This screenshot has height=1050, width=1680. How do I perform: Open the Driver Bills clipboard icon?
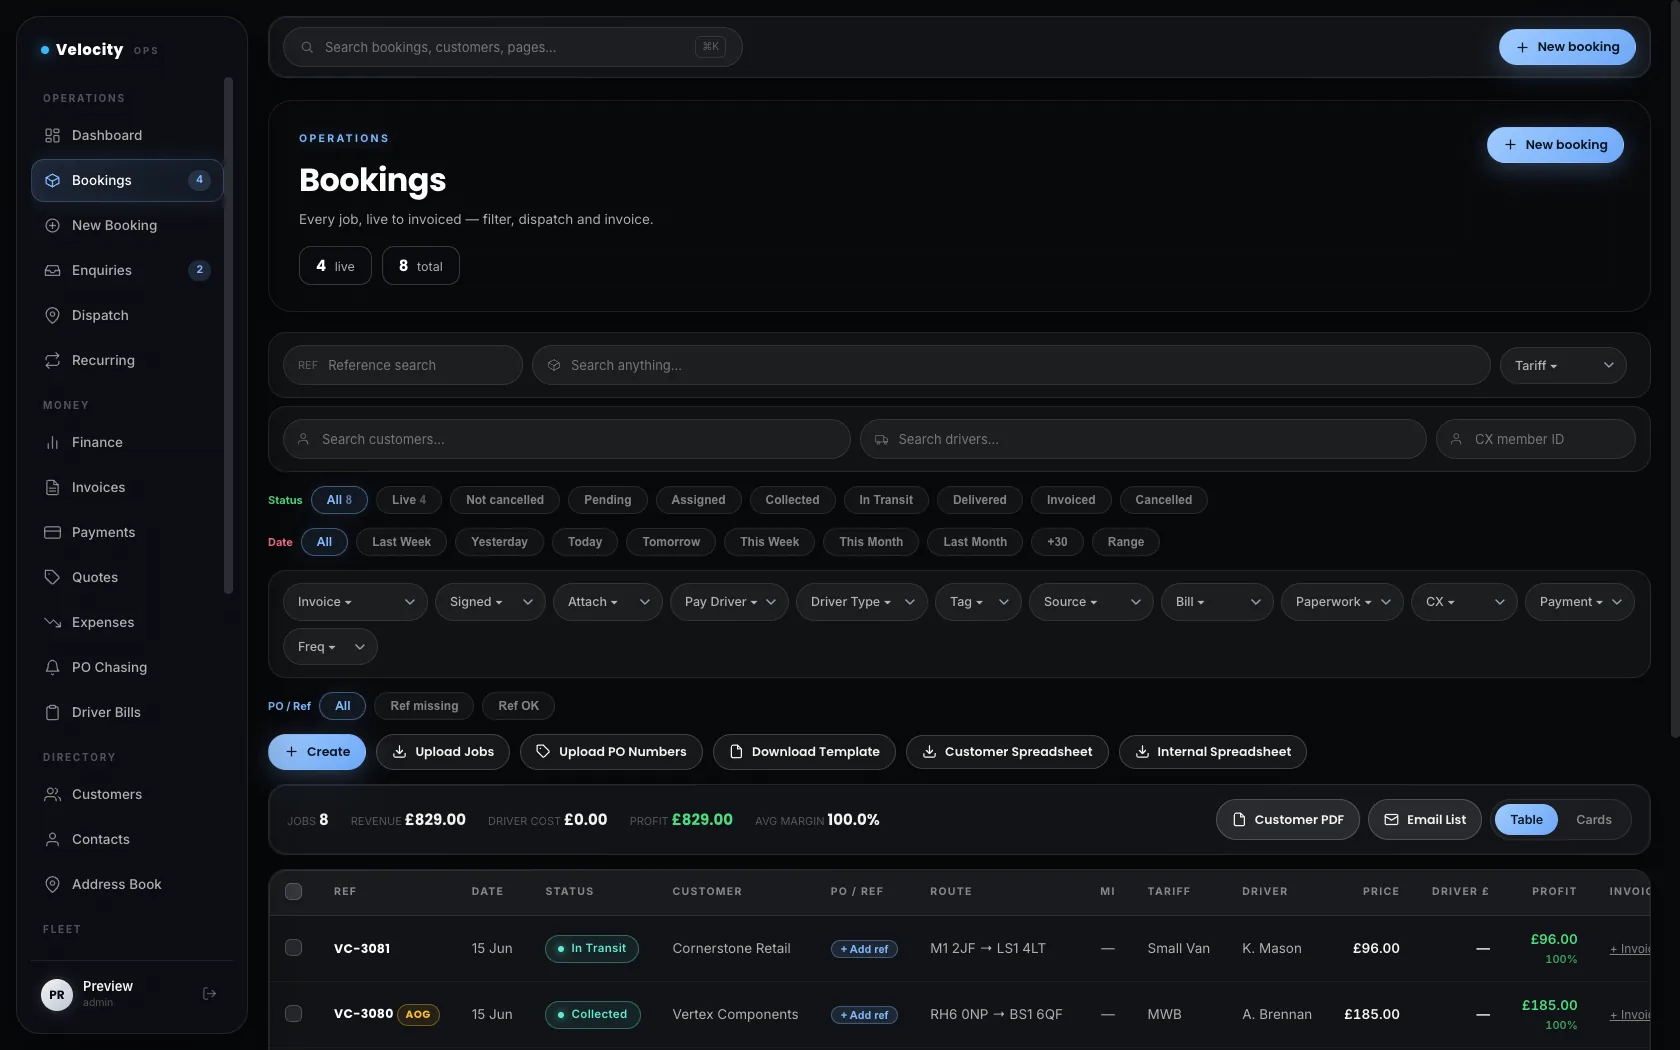point(52,712)
